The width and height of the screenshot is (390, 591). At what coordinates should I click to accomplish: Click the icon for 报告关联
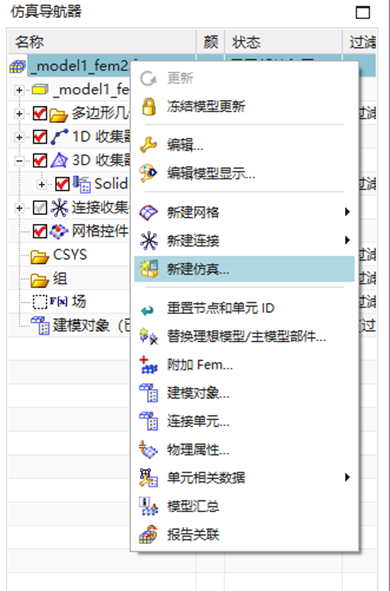[x=148, y=534]
